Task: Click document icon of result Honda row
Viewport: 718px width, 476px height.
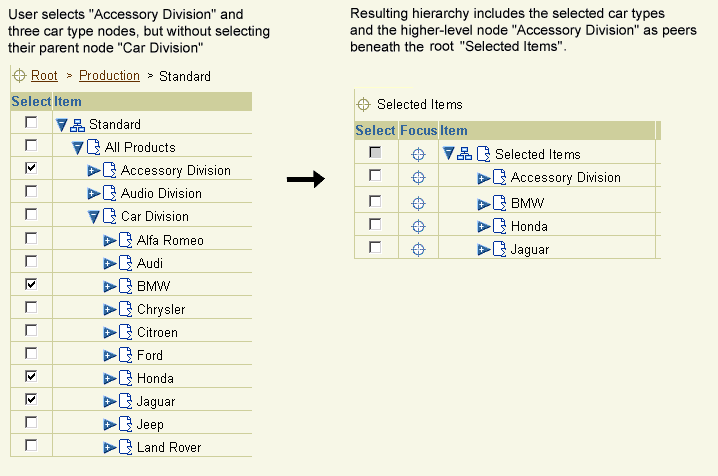Action: tap(499, 226)
